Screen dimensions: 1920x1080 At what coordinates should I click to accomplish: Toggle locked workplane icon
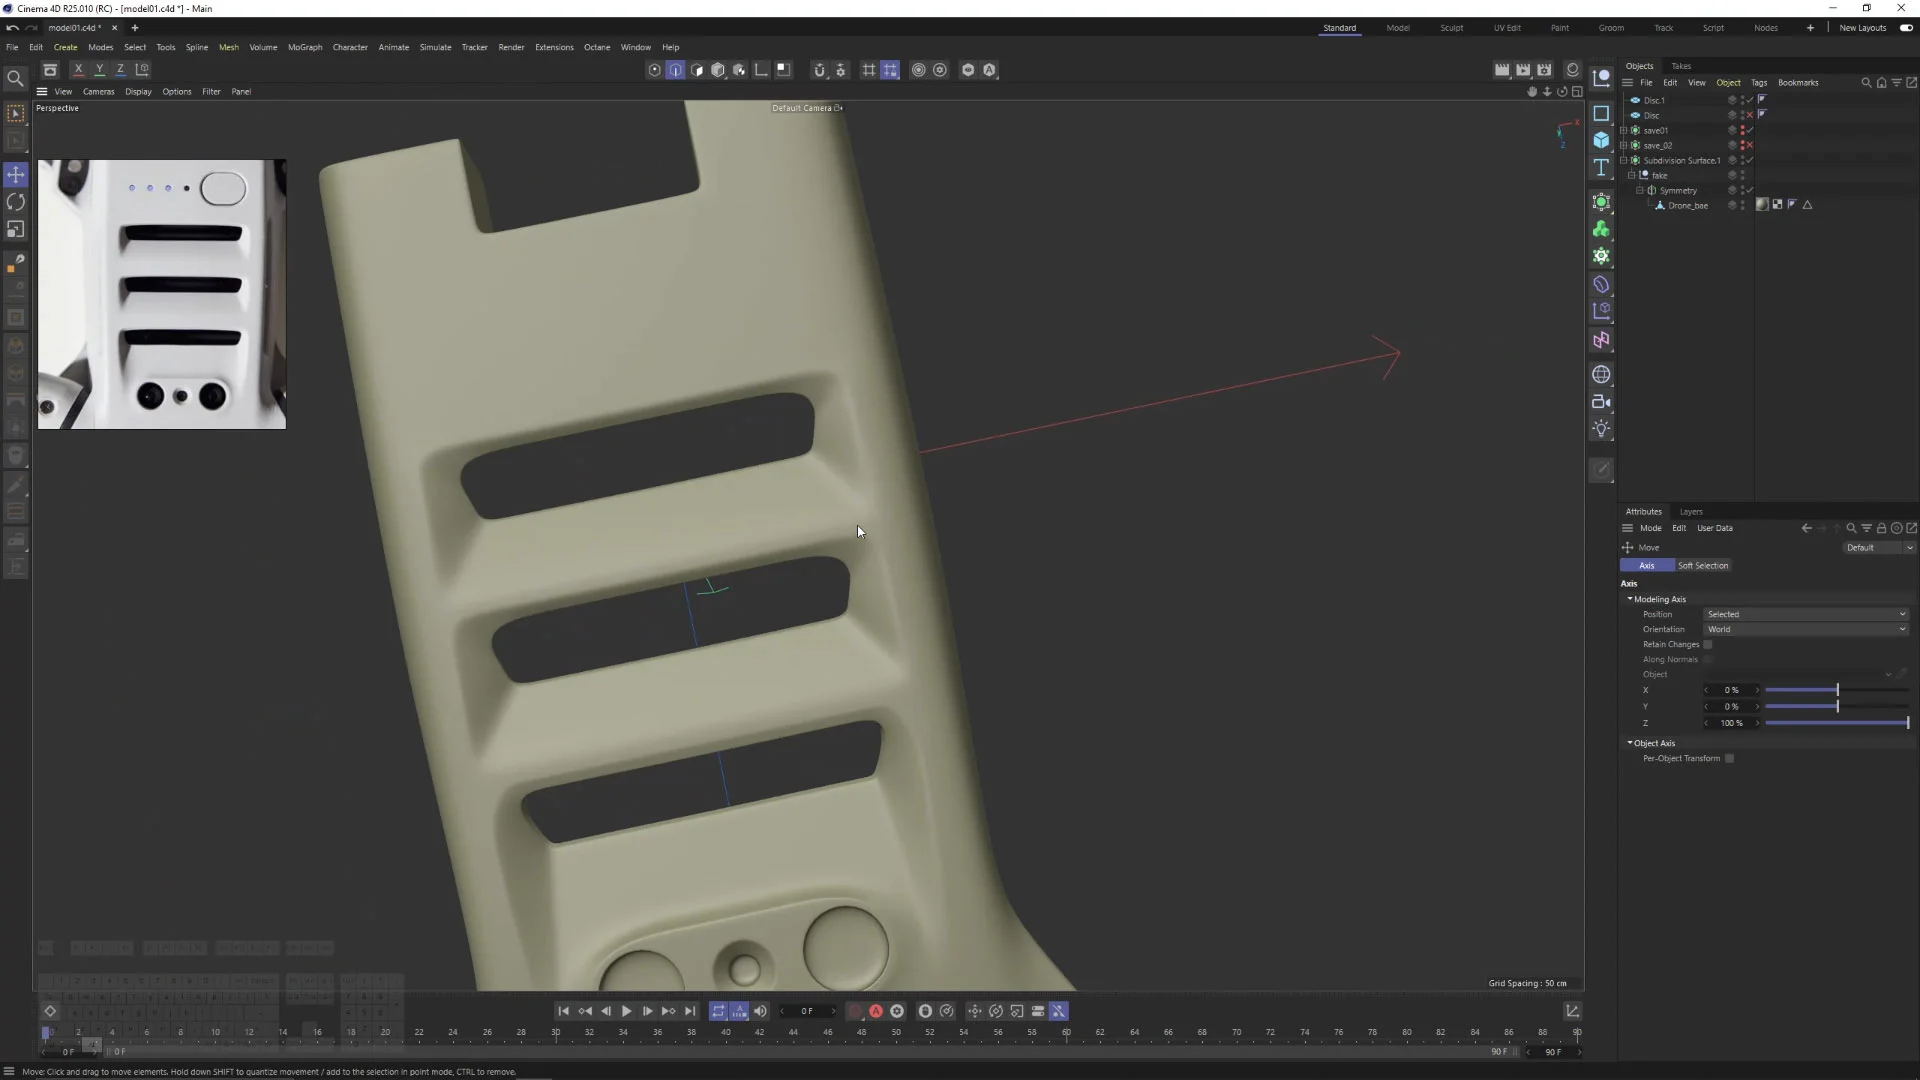[890, 70]
